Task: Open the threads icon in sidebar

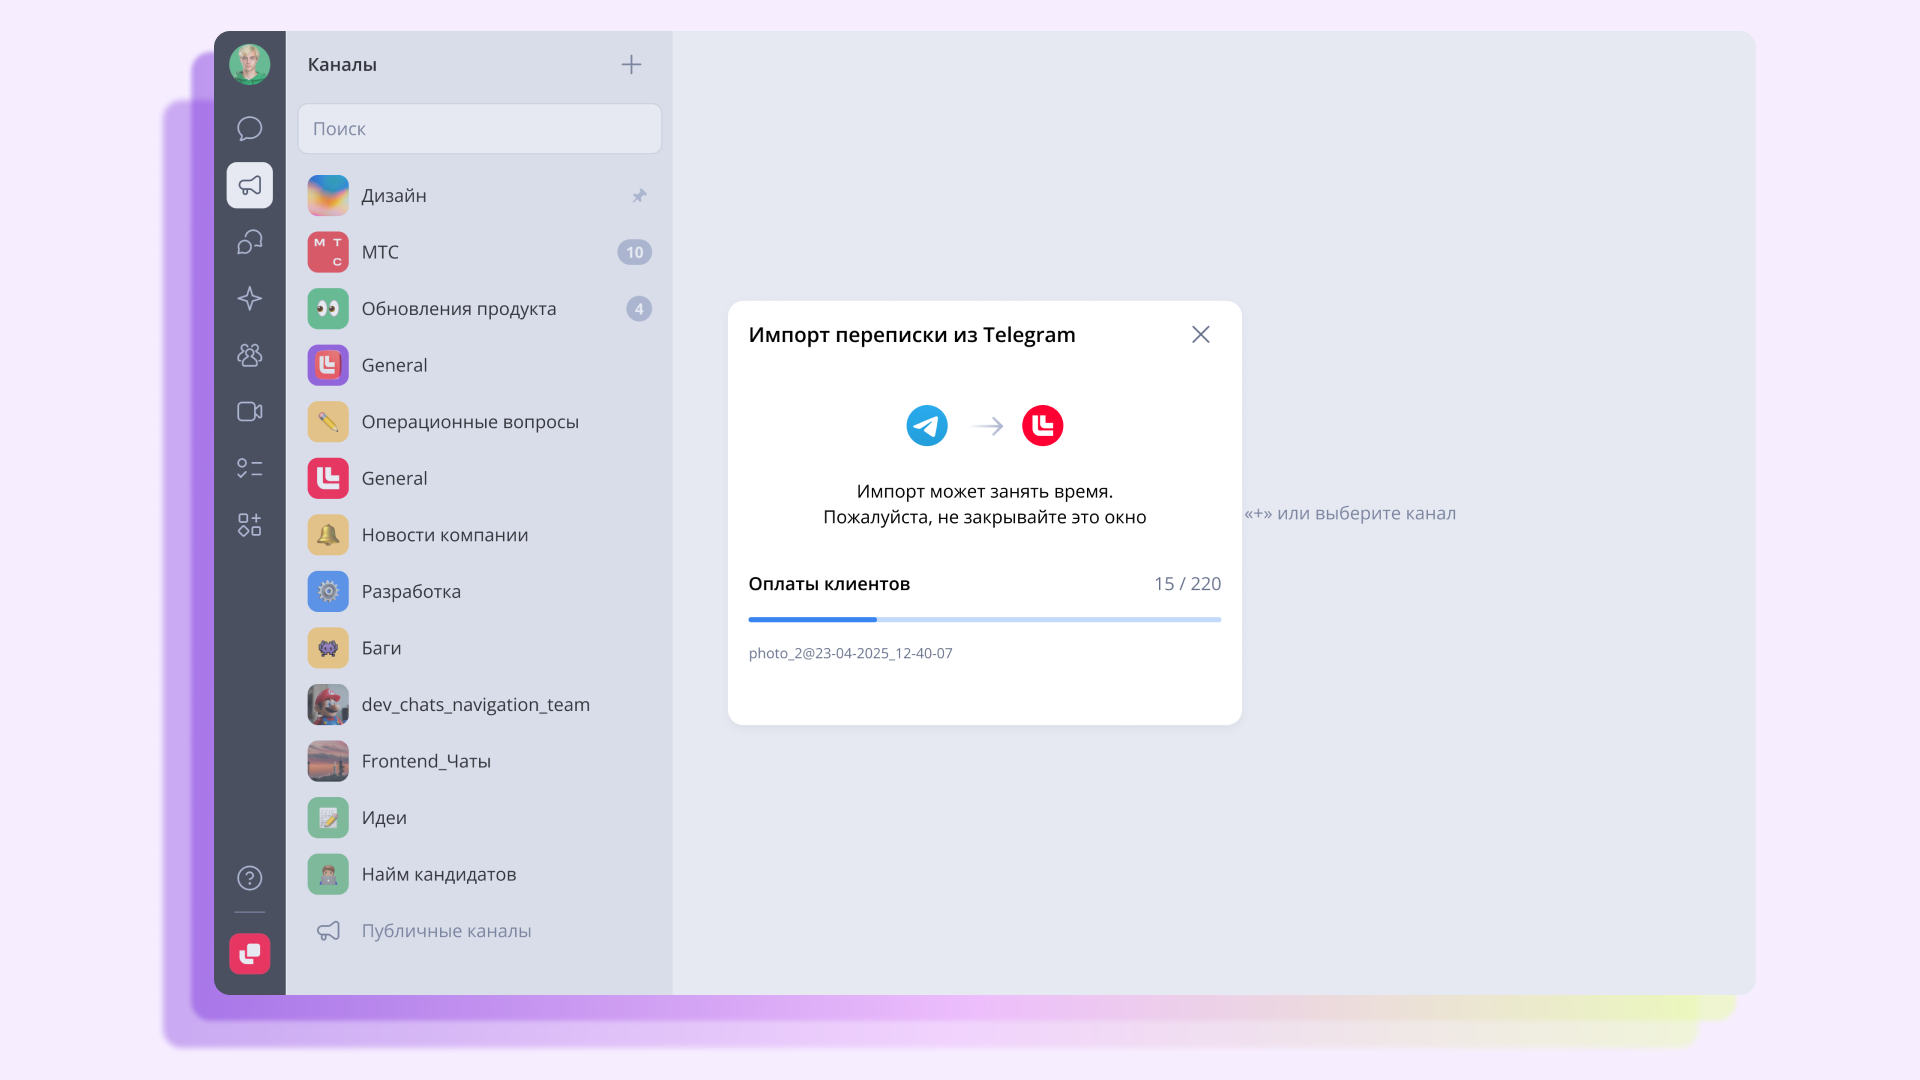Action: coord(249,242)
